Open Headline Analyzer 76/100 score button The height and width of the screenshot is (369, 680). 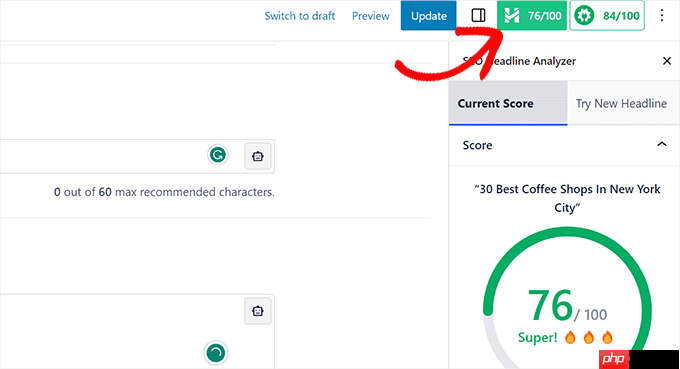(x=532, y=16)
